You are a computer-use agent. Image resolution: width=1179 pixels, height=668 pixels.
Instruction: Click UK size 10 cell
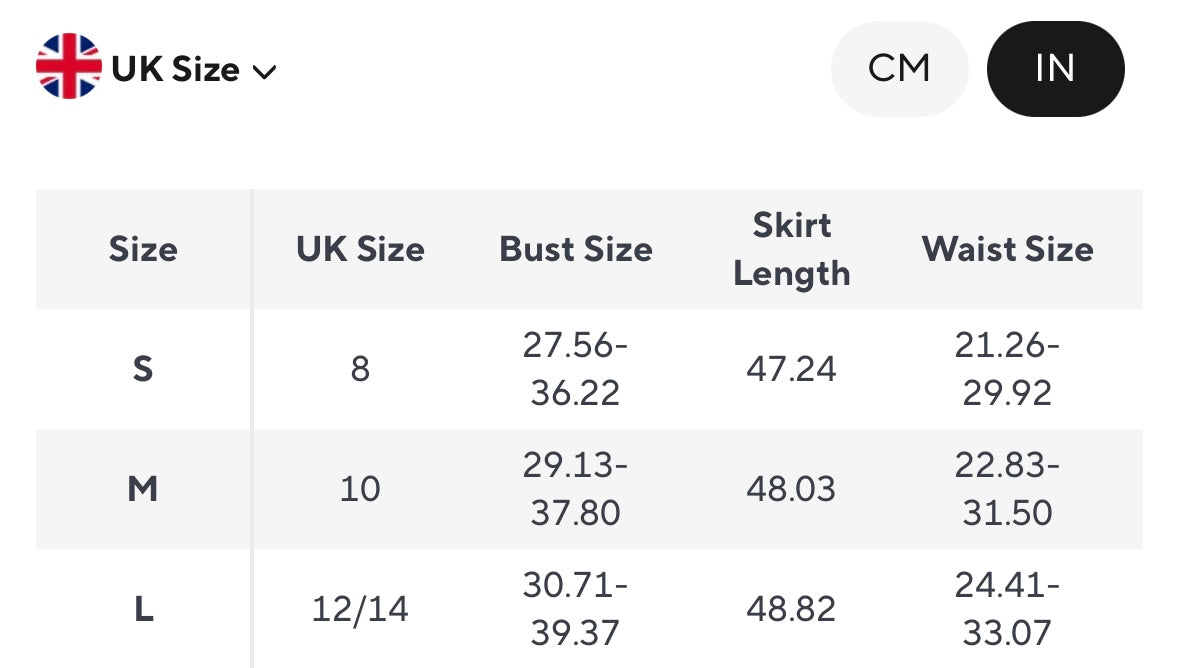pos(360,489)
